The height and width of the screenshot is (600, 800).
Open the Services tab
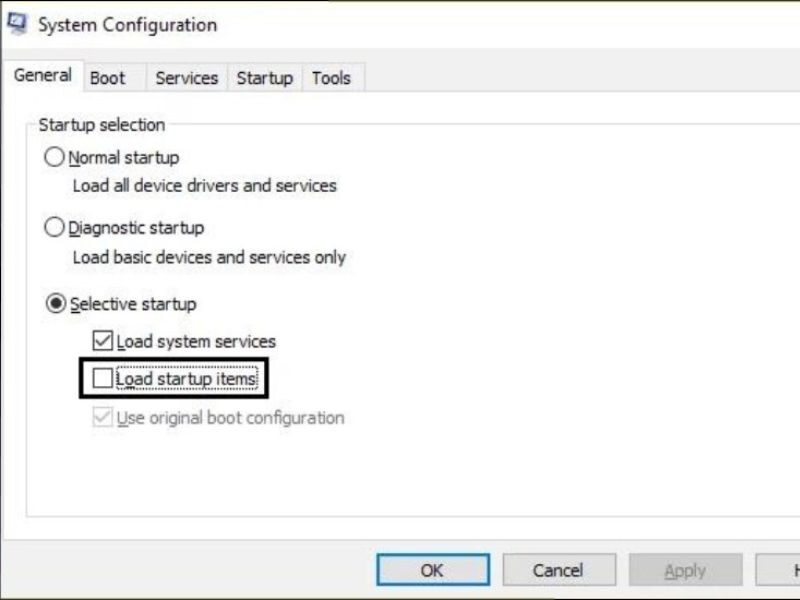pyautogui.click(x=186, y=78)
